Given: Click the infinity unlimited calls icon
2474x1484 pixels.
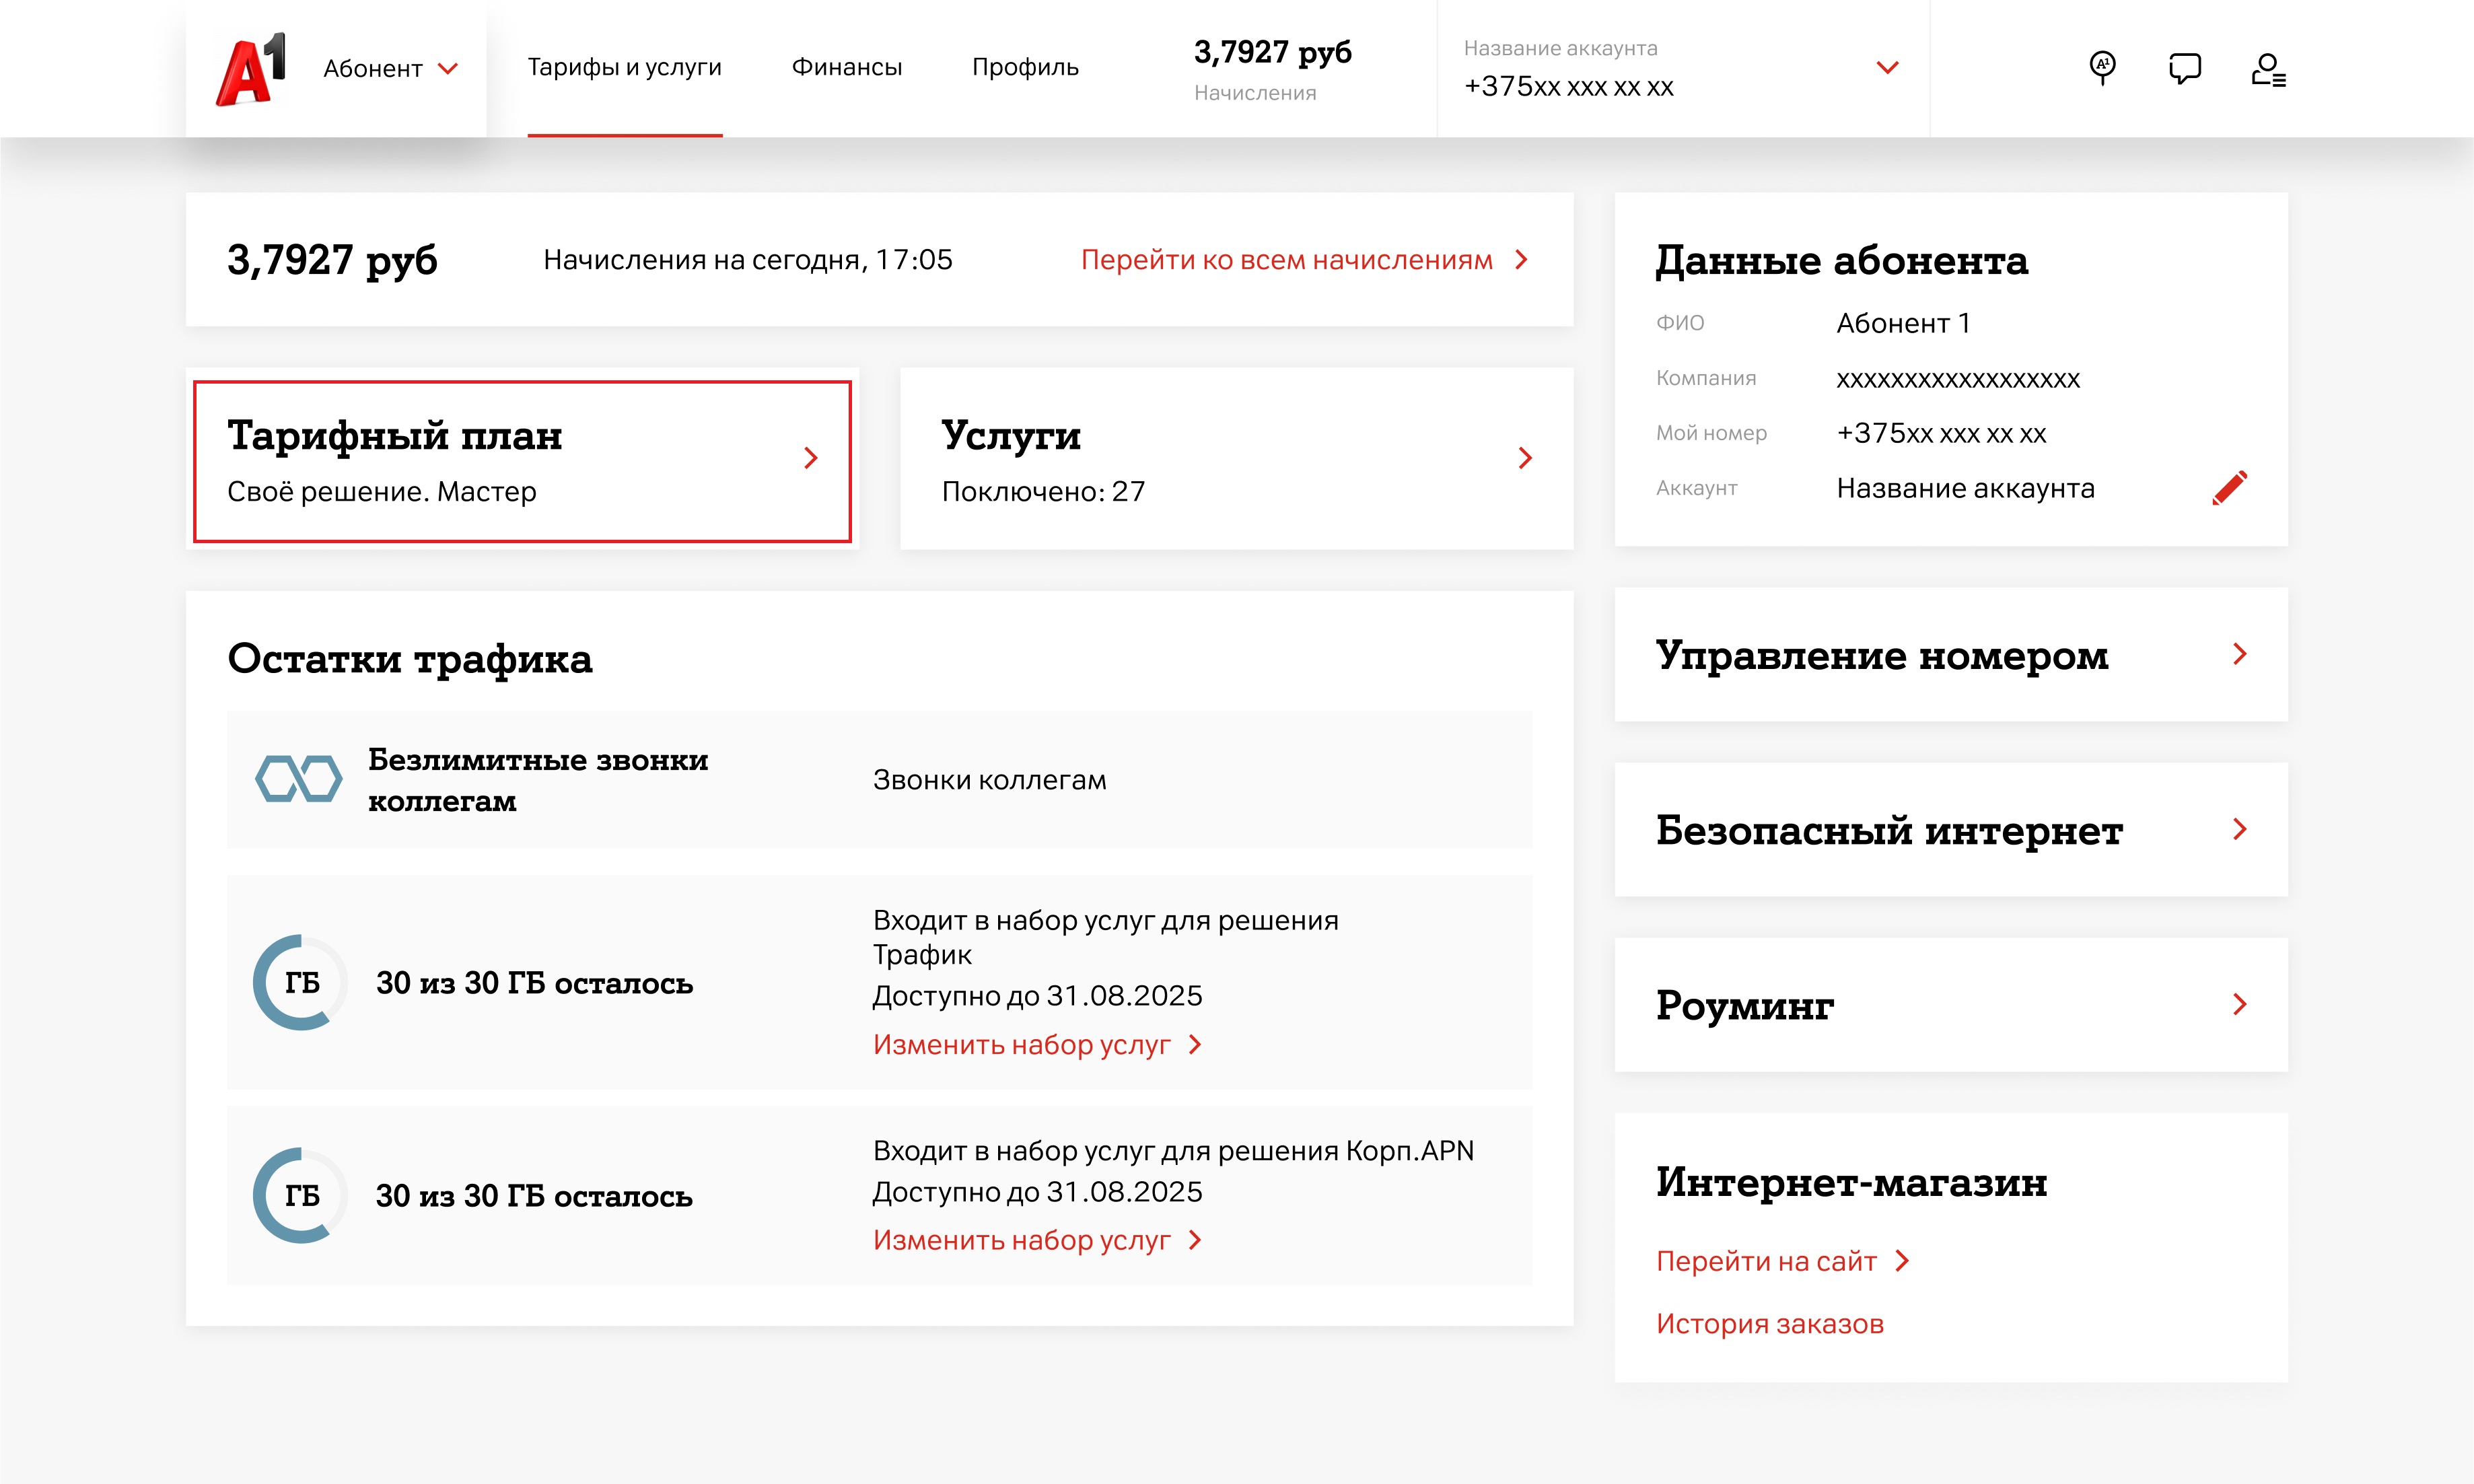Looking at the screenshot, I should pos(298,779).
